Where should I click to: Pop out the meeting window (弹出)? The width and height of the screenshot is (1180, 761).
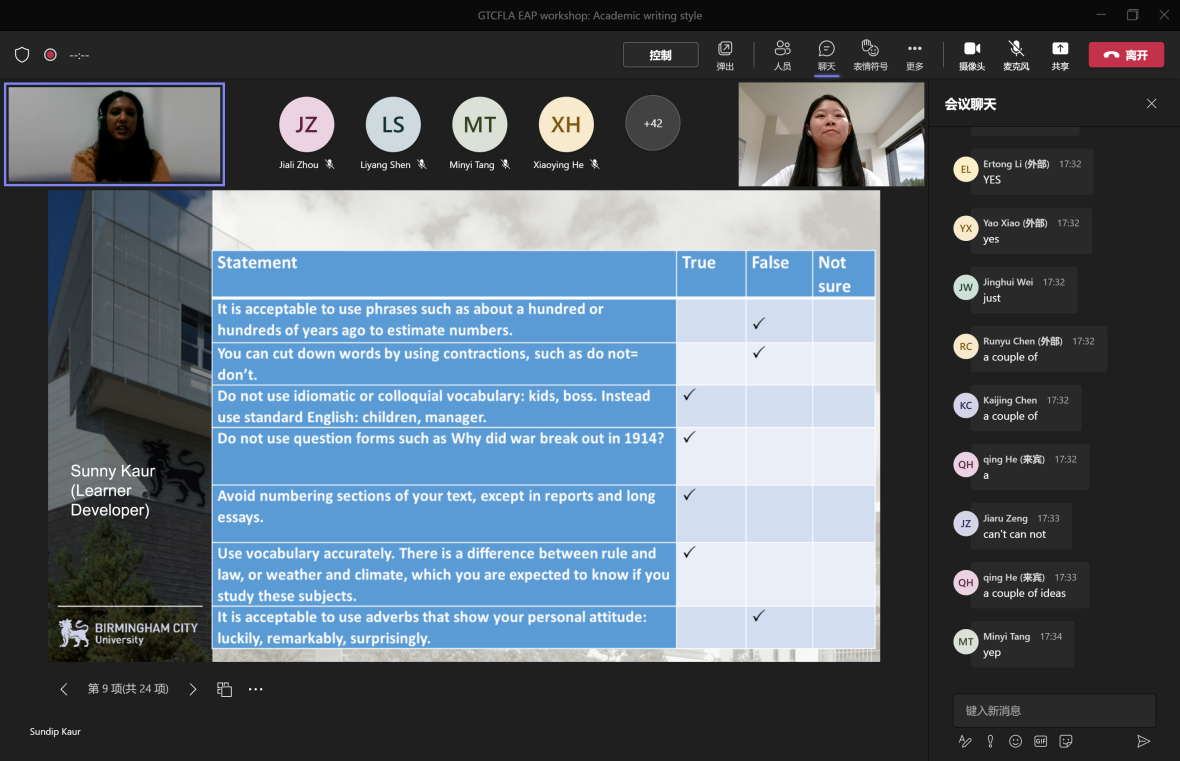tap(725, 54)
